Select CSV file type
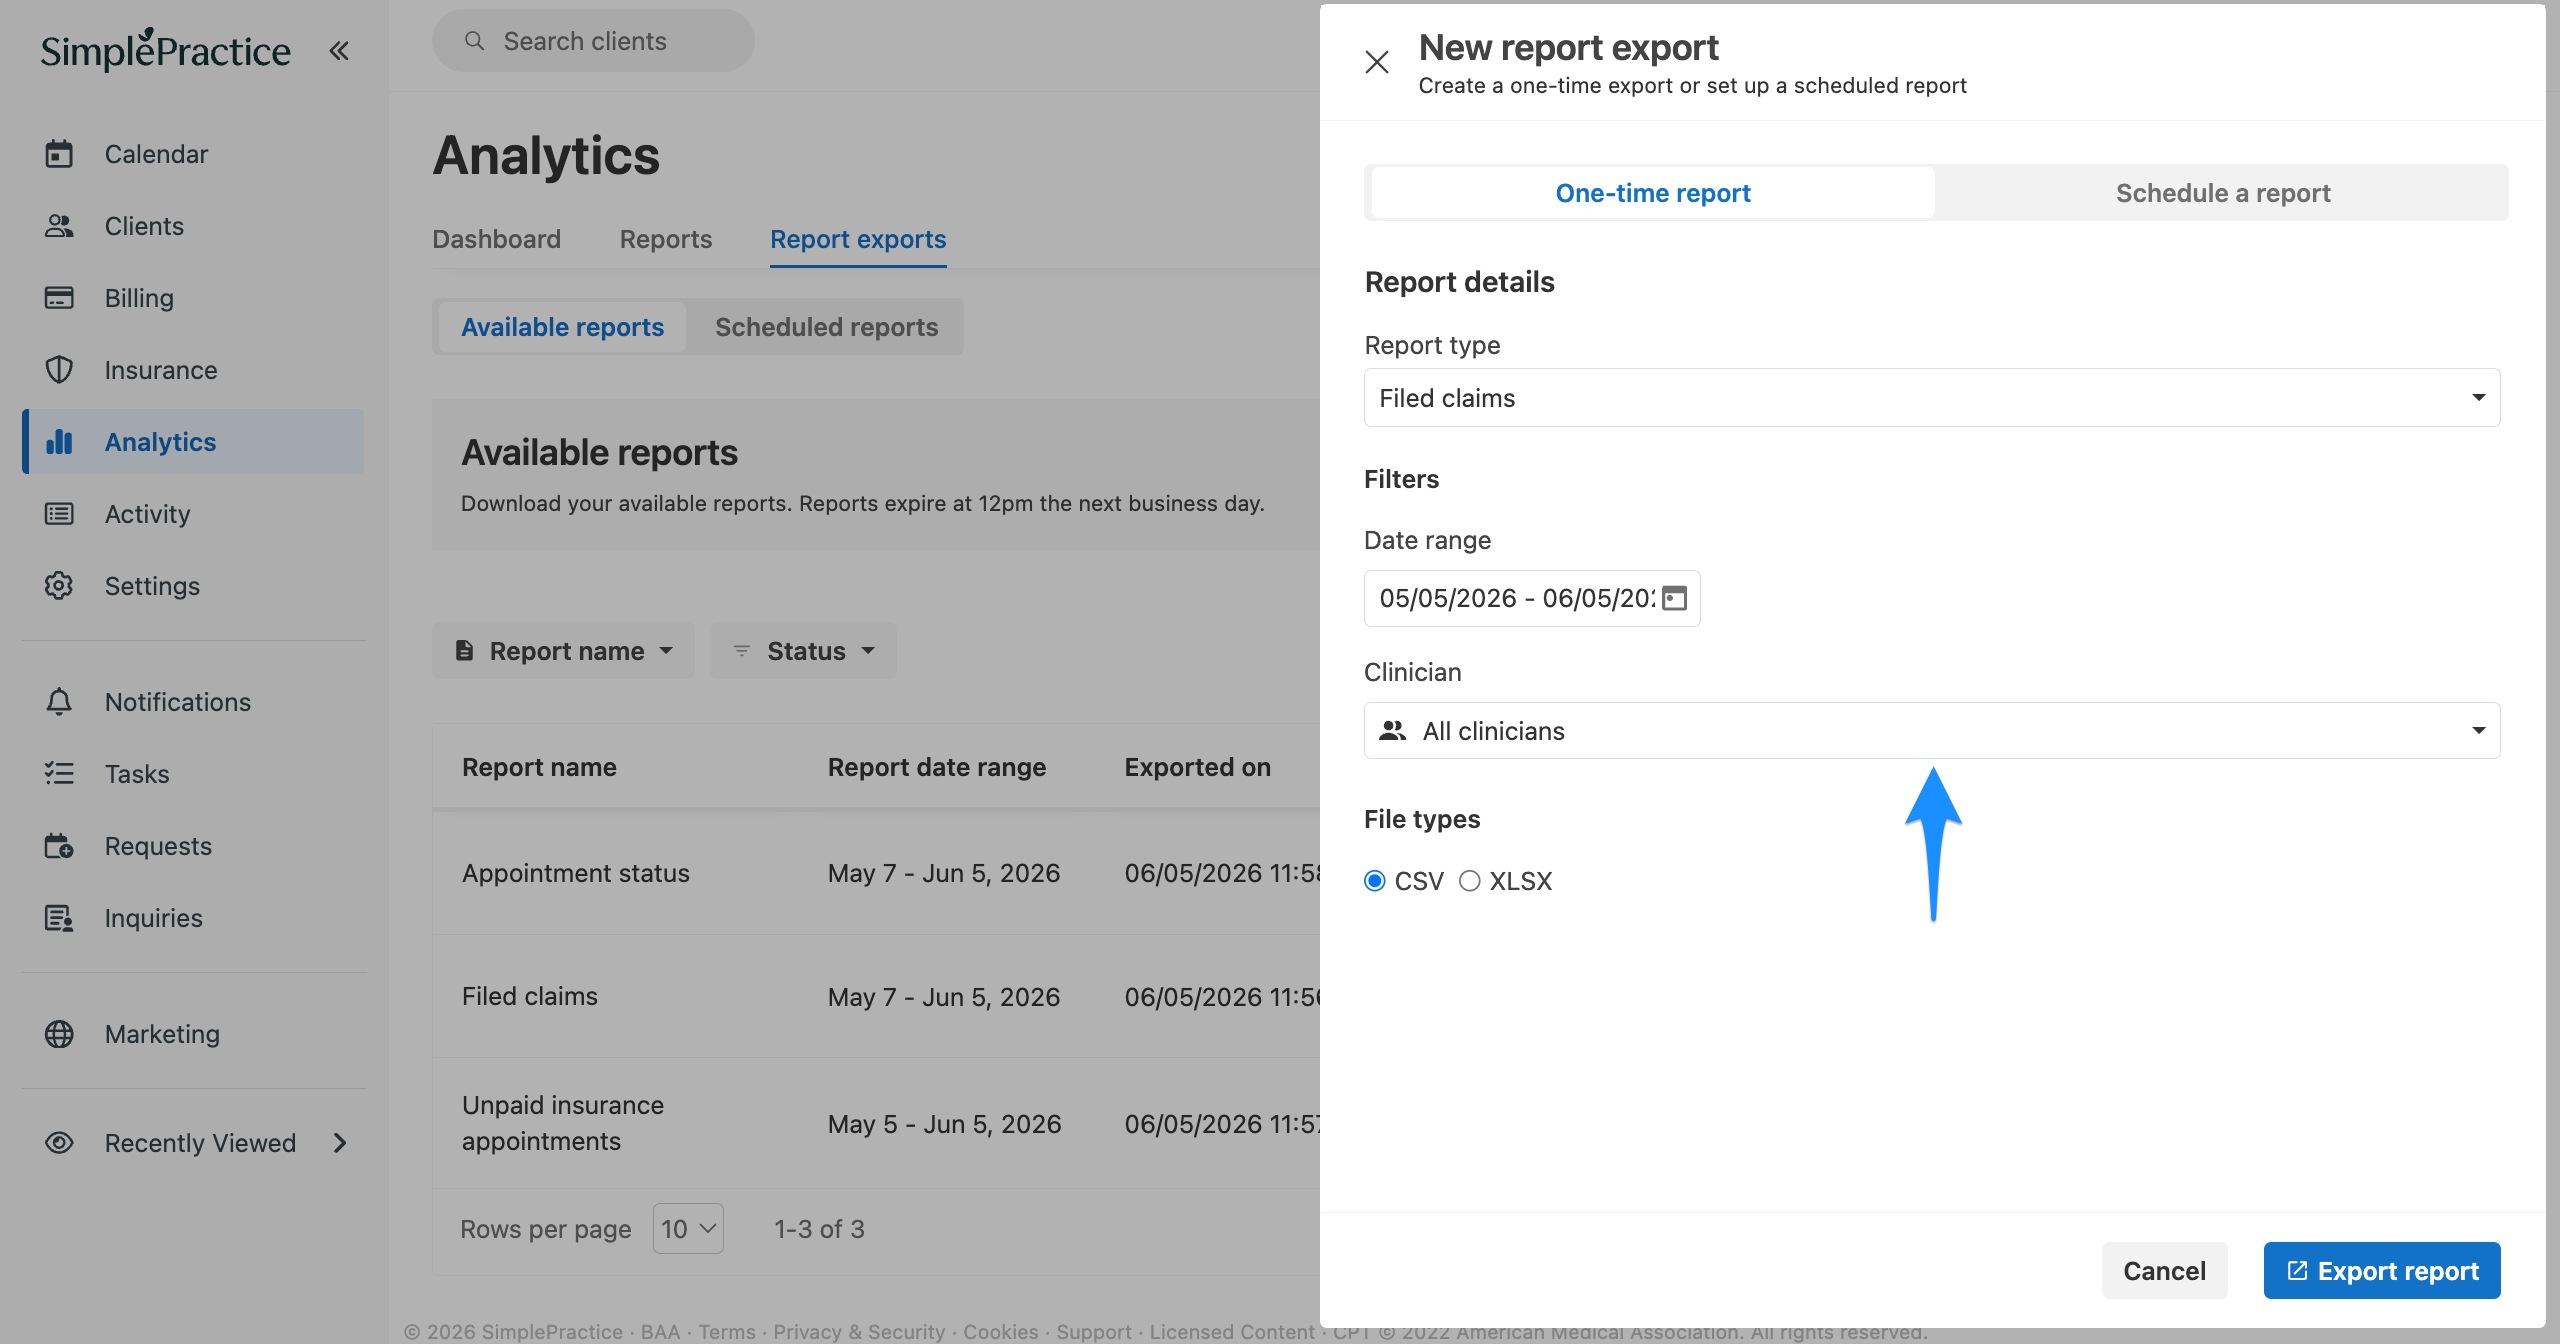 click(1375, 881)
